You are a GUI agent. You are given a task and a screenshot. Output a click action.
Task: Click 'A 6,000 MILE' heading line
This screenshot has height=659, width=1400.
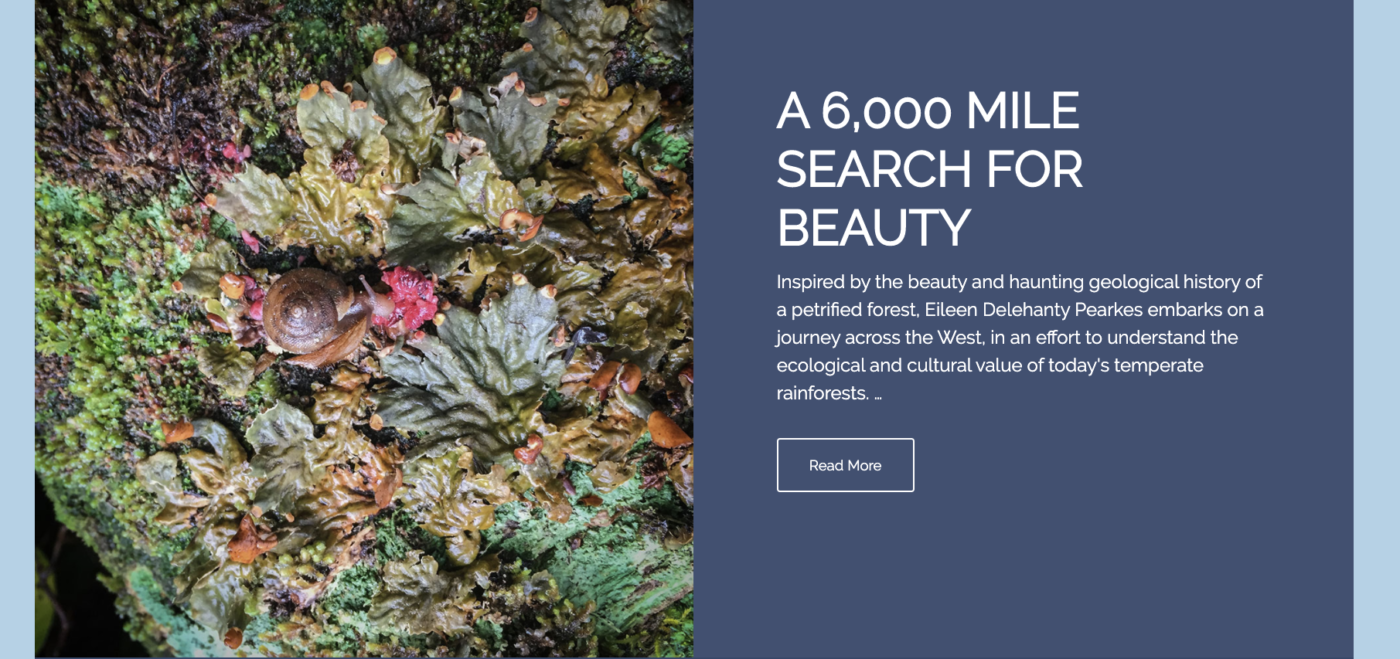[x=928, y=111]
